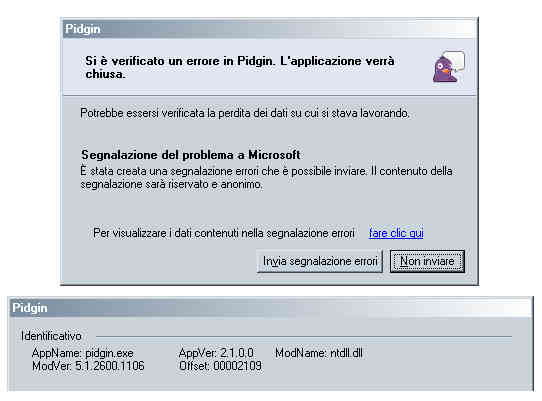Click the 'È stata creata una segnalazione errori' paragraph

267,178
